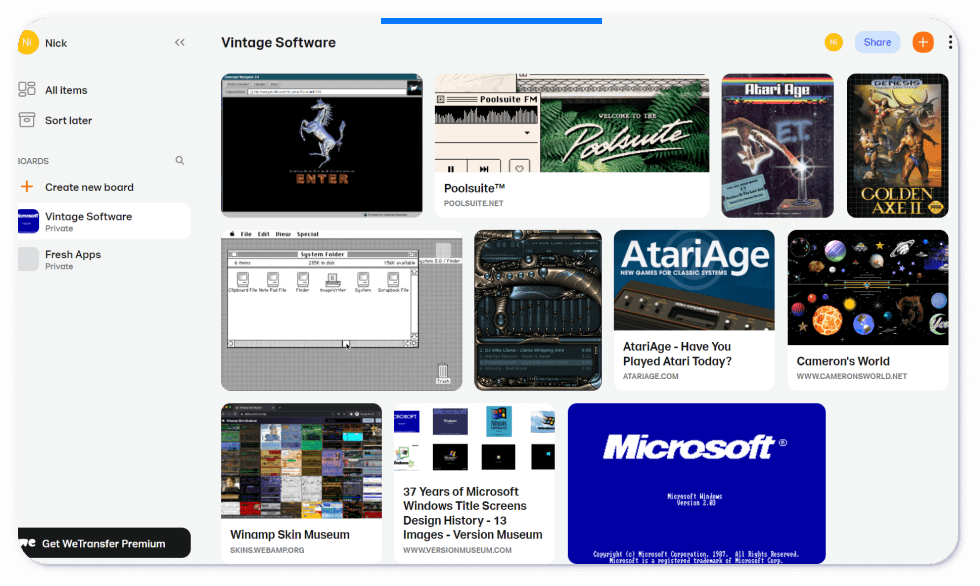Collapse the sidebar with the double-chevron icon
Image resolution: width=980 pixels, height=586 pixels.
pos(180,42)
